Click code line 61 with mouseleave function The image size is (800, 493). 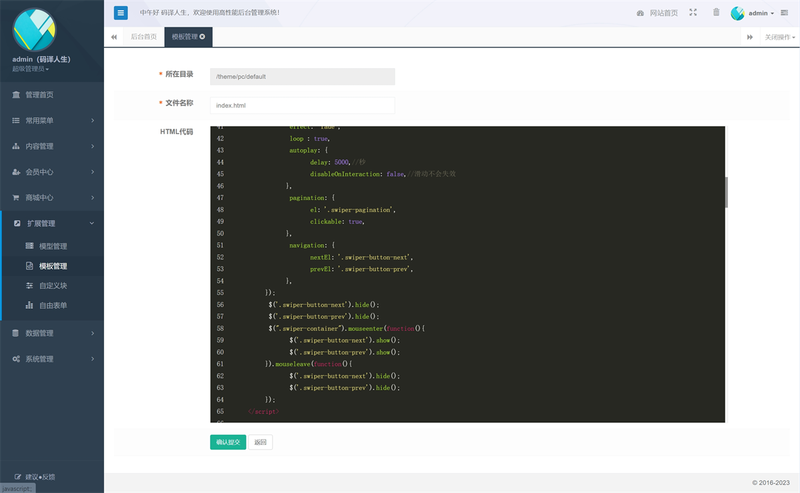308,364
